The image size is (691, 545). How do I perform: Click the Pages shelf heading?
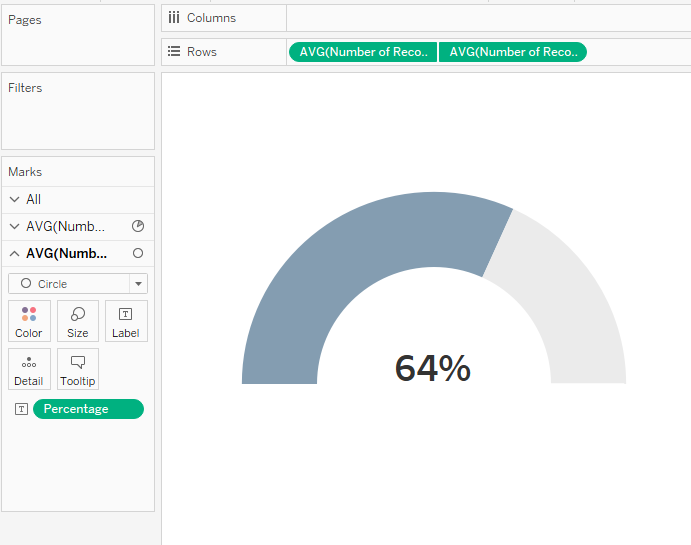click(25, 20)
